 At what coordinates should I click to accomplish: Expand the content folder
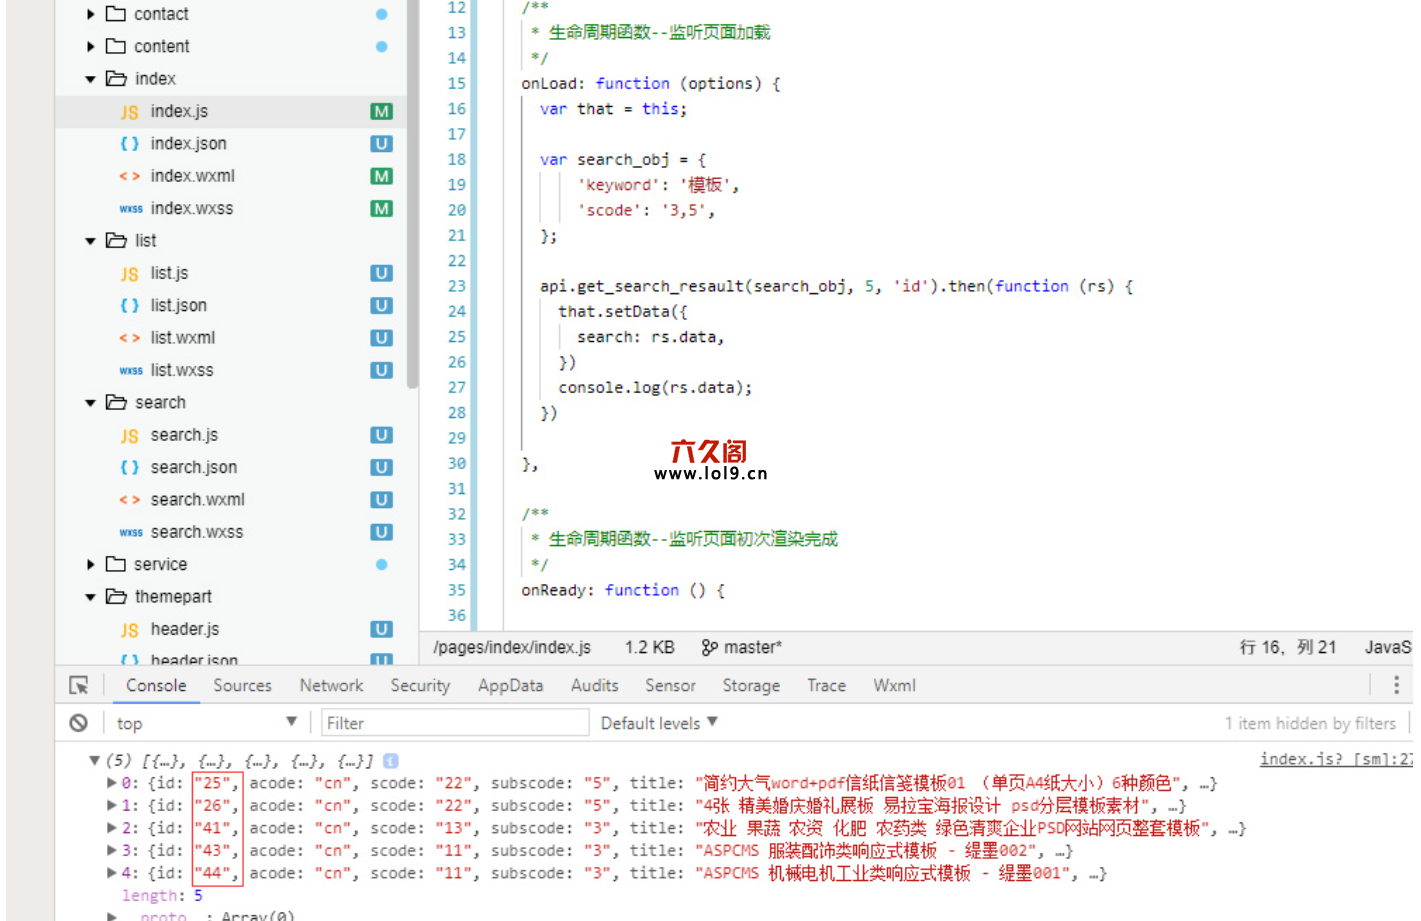91,46
